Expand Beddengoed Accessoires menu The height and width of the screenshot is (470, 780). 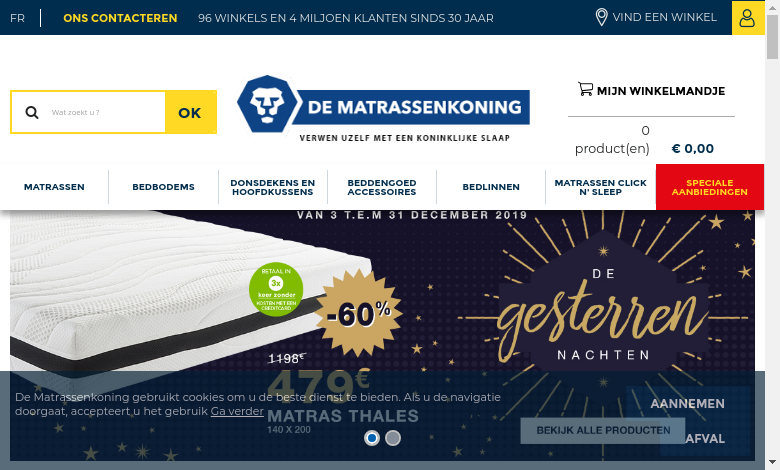[x=382, y=187]
